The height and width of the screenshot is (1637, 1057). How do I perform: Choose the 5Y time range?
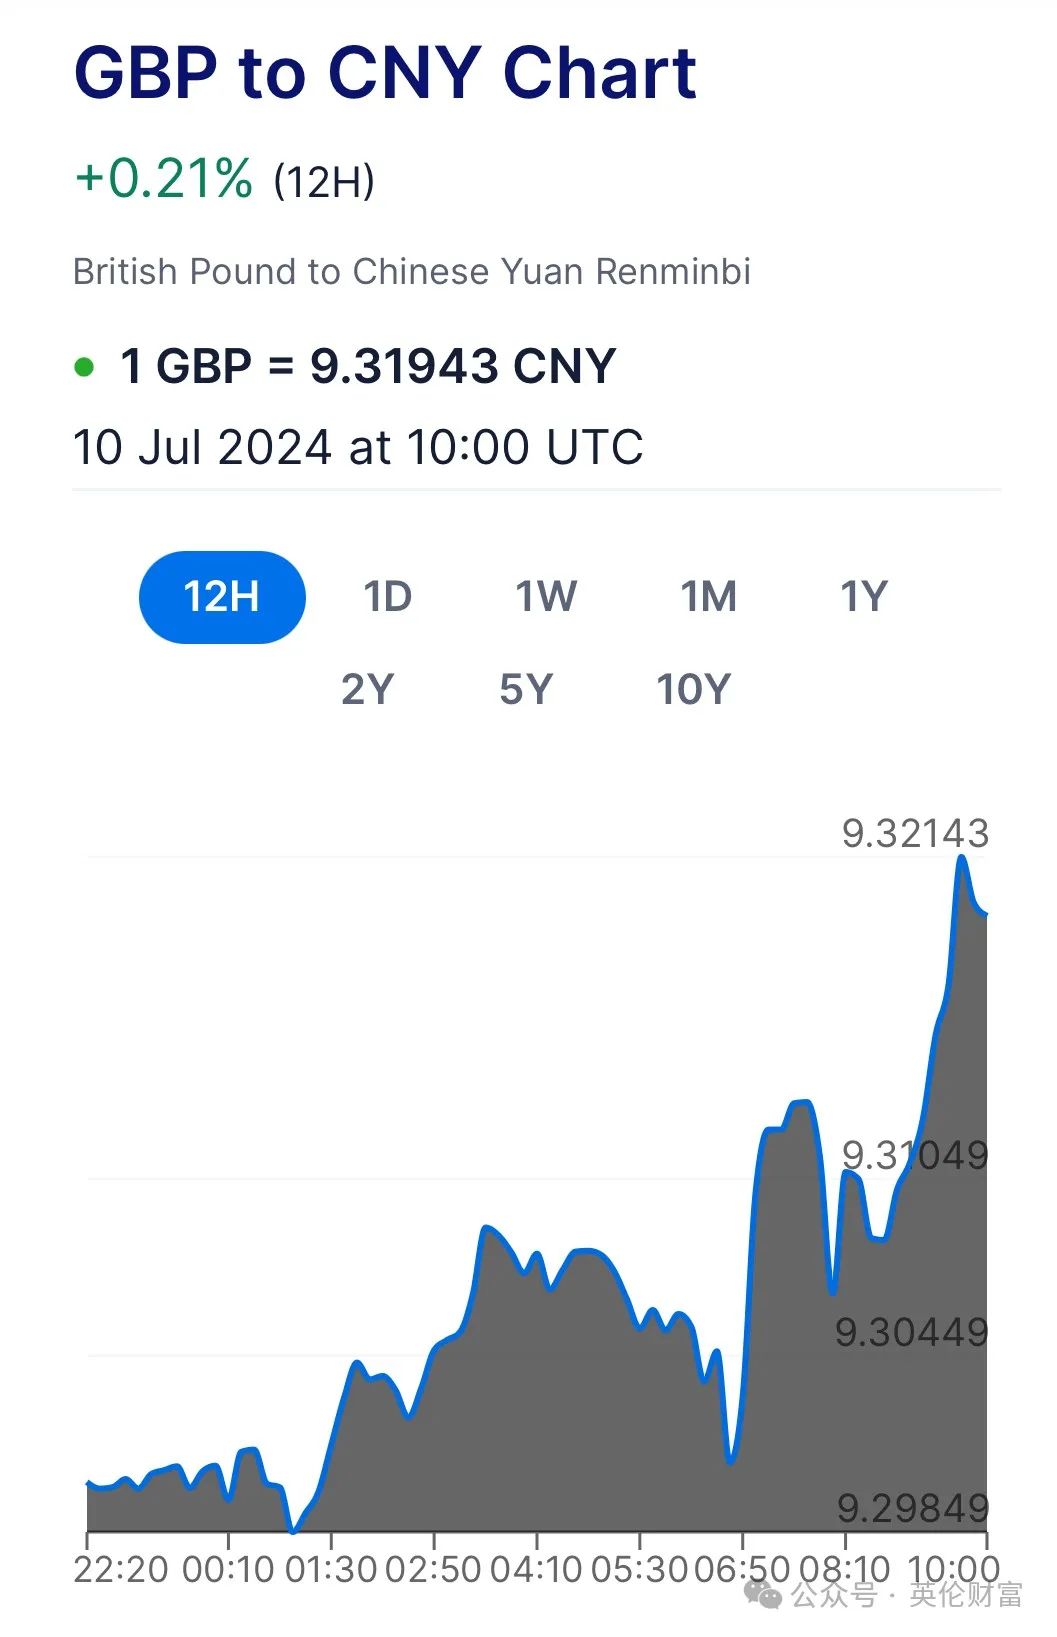tap(527, 689)
